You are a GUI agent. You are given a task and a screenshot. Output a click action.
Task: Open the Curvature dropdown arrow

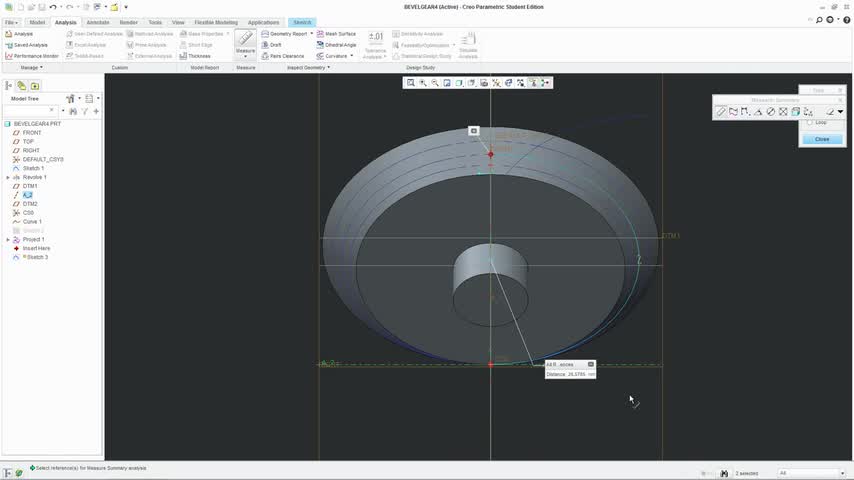coord(352,56)
